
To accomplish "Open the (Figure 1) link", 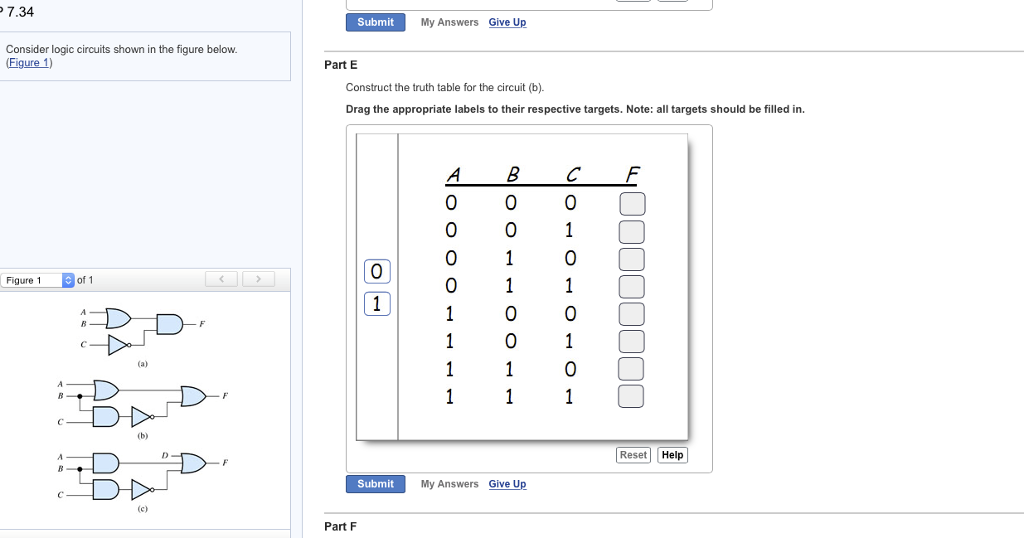I will (x=29, y=63).
